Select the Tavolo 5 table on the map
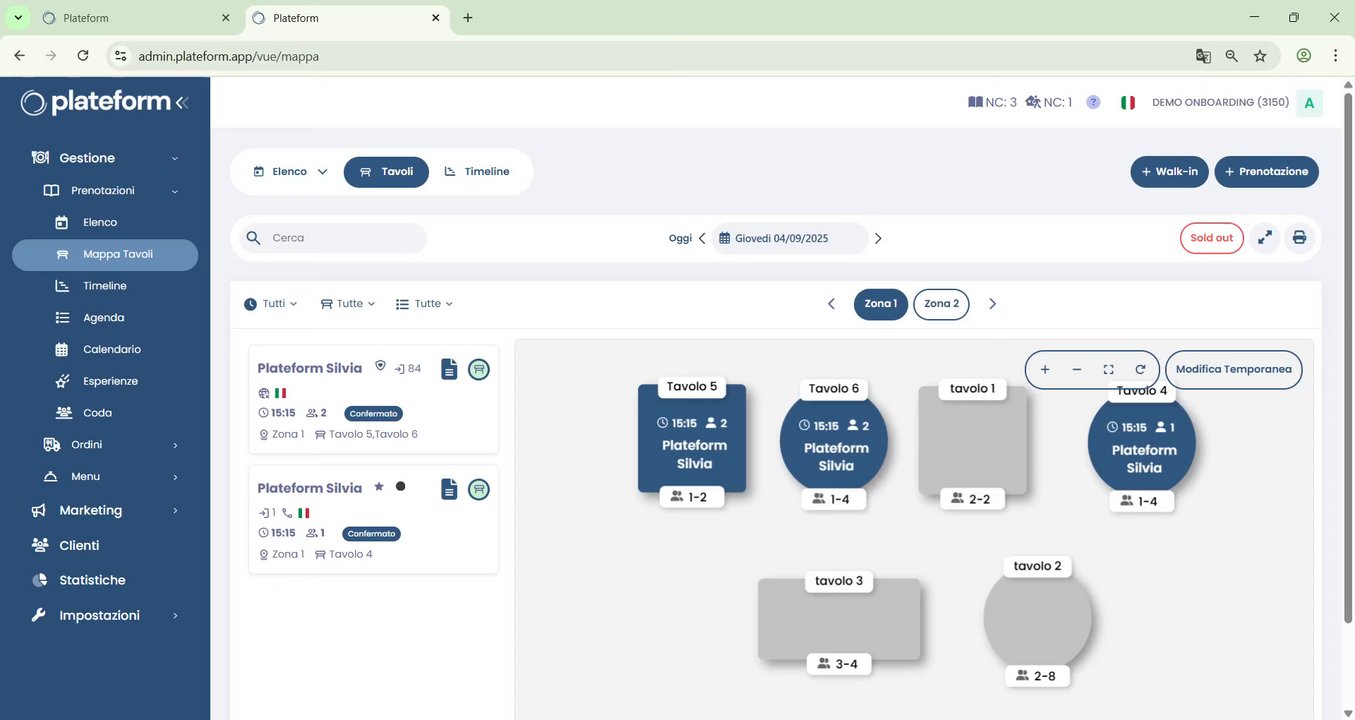 (x=692, y=438)
